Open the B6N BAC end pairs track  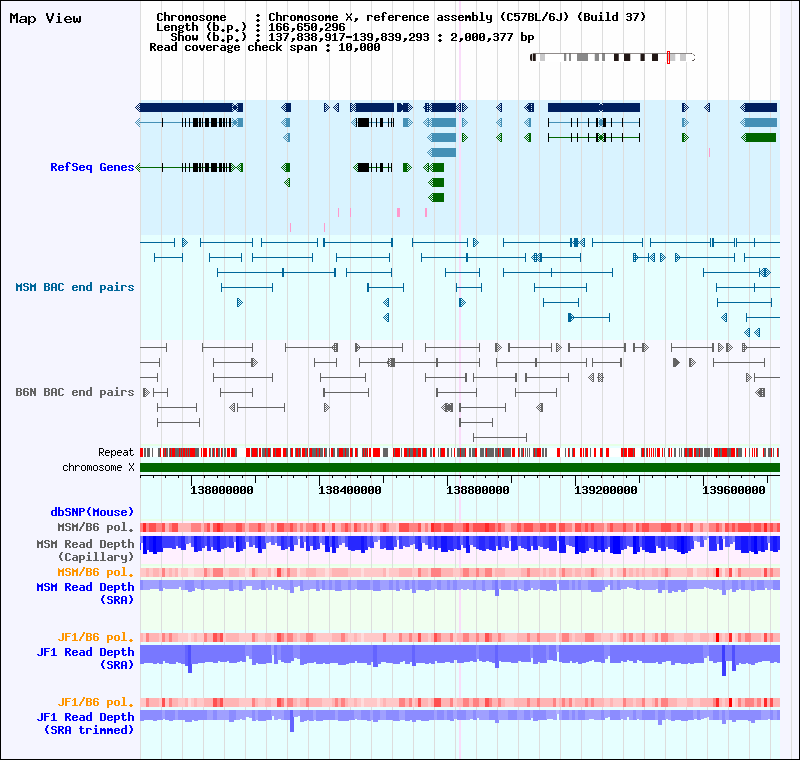click(74, 392)
